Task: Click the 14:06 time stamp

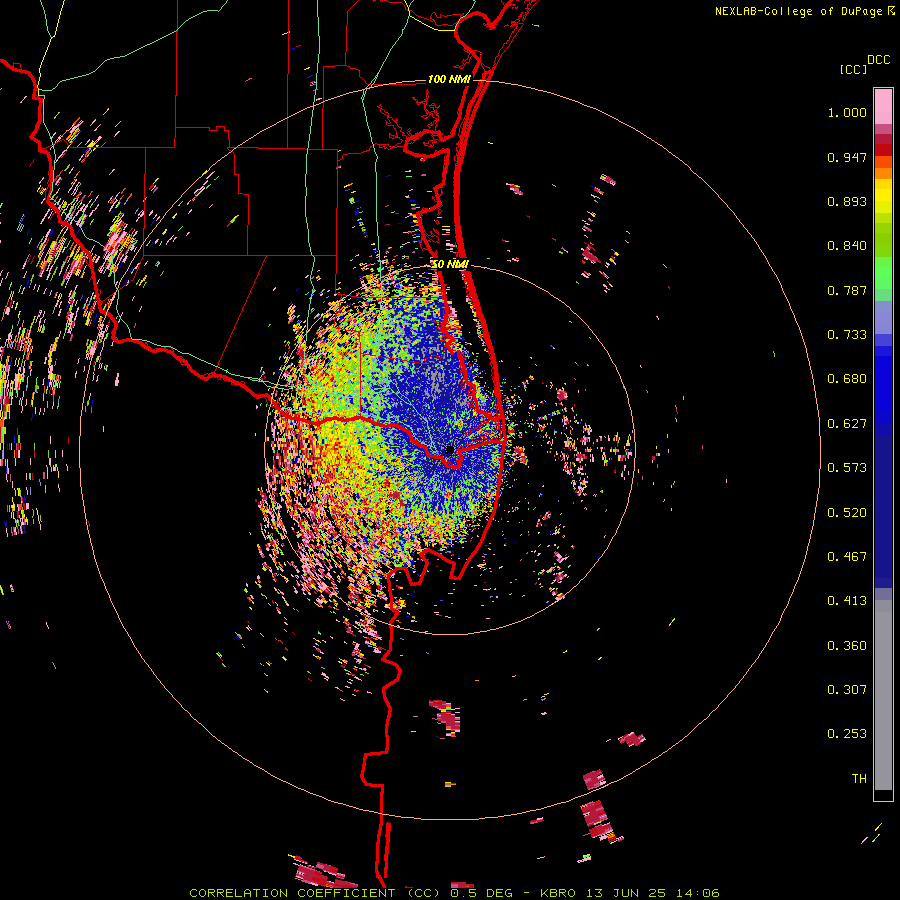Action: (698, 893)
